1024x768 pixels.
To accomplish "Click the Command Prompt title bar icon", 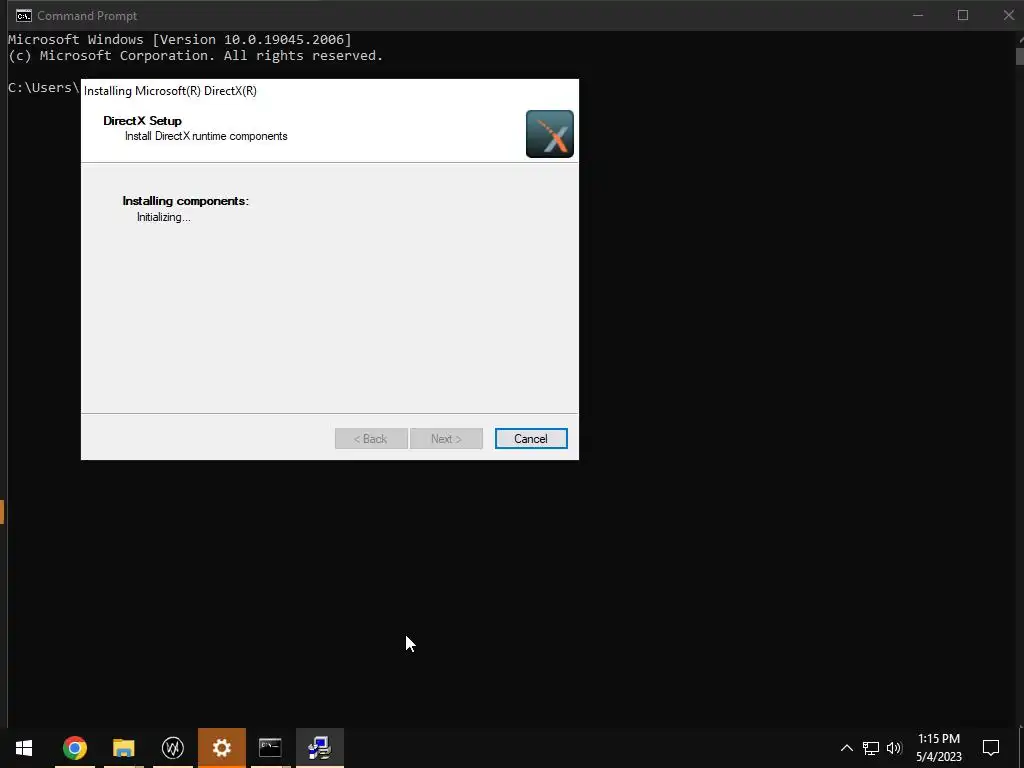I will [24, 16].
